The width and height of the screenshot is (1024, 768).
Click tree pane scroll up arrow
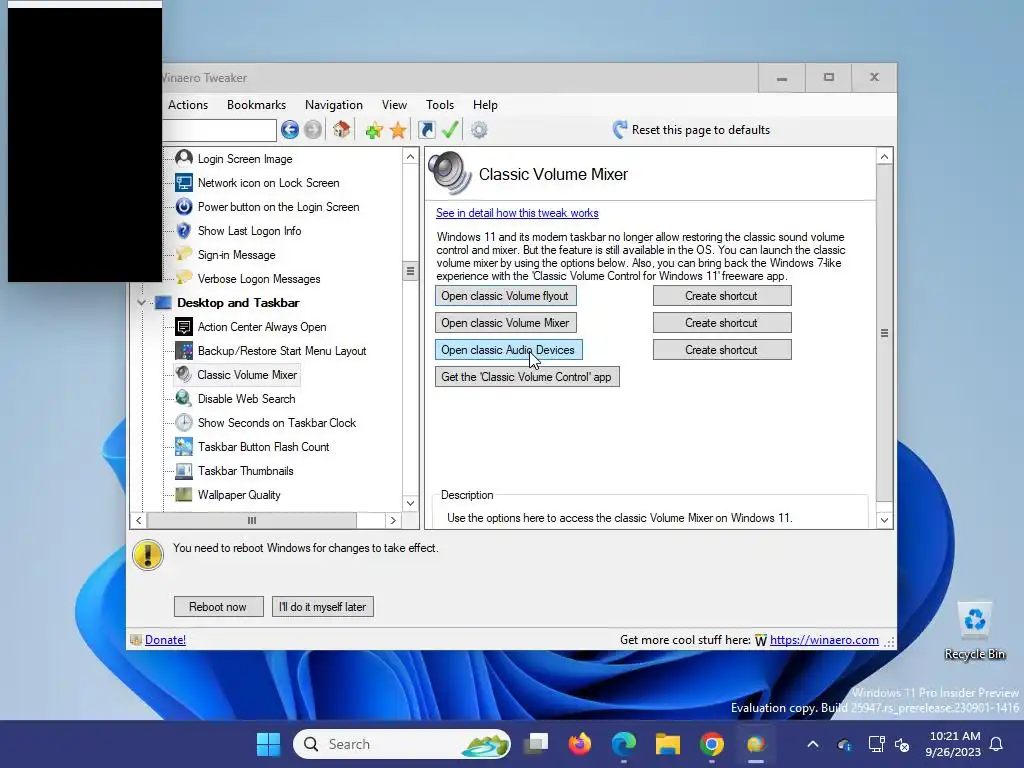pos(410,157)
